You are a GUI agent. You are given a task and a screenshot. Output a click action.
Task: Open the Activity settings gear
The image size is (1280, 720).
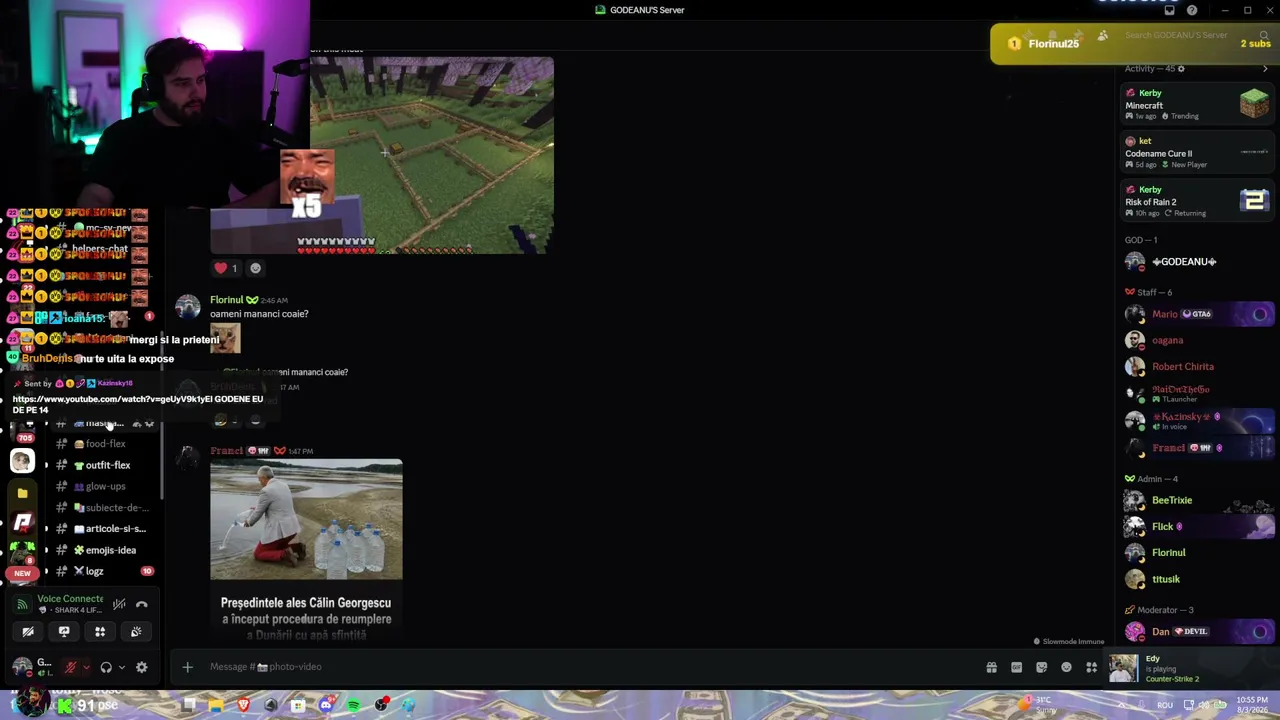pos(1181,69)
